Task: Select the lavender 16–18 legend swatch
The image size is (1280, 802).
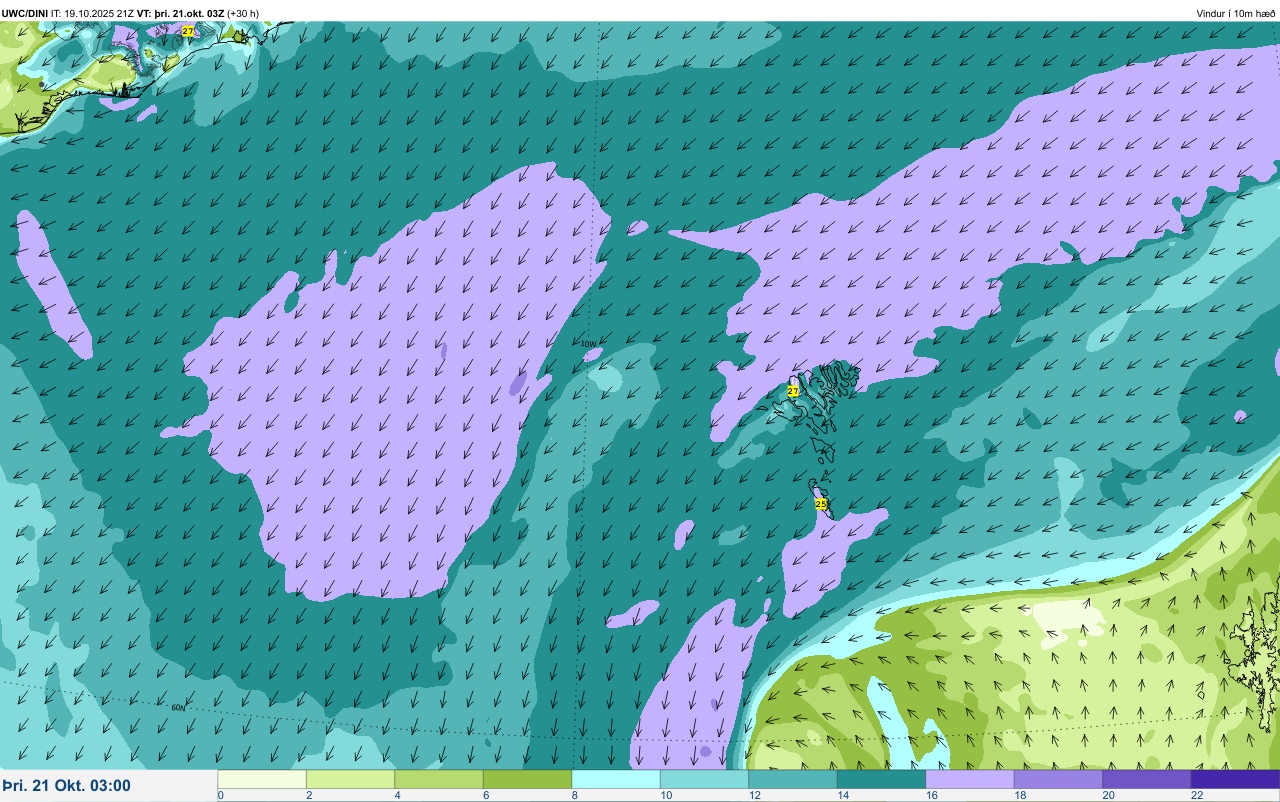Action: click(970, 779)
